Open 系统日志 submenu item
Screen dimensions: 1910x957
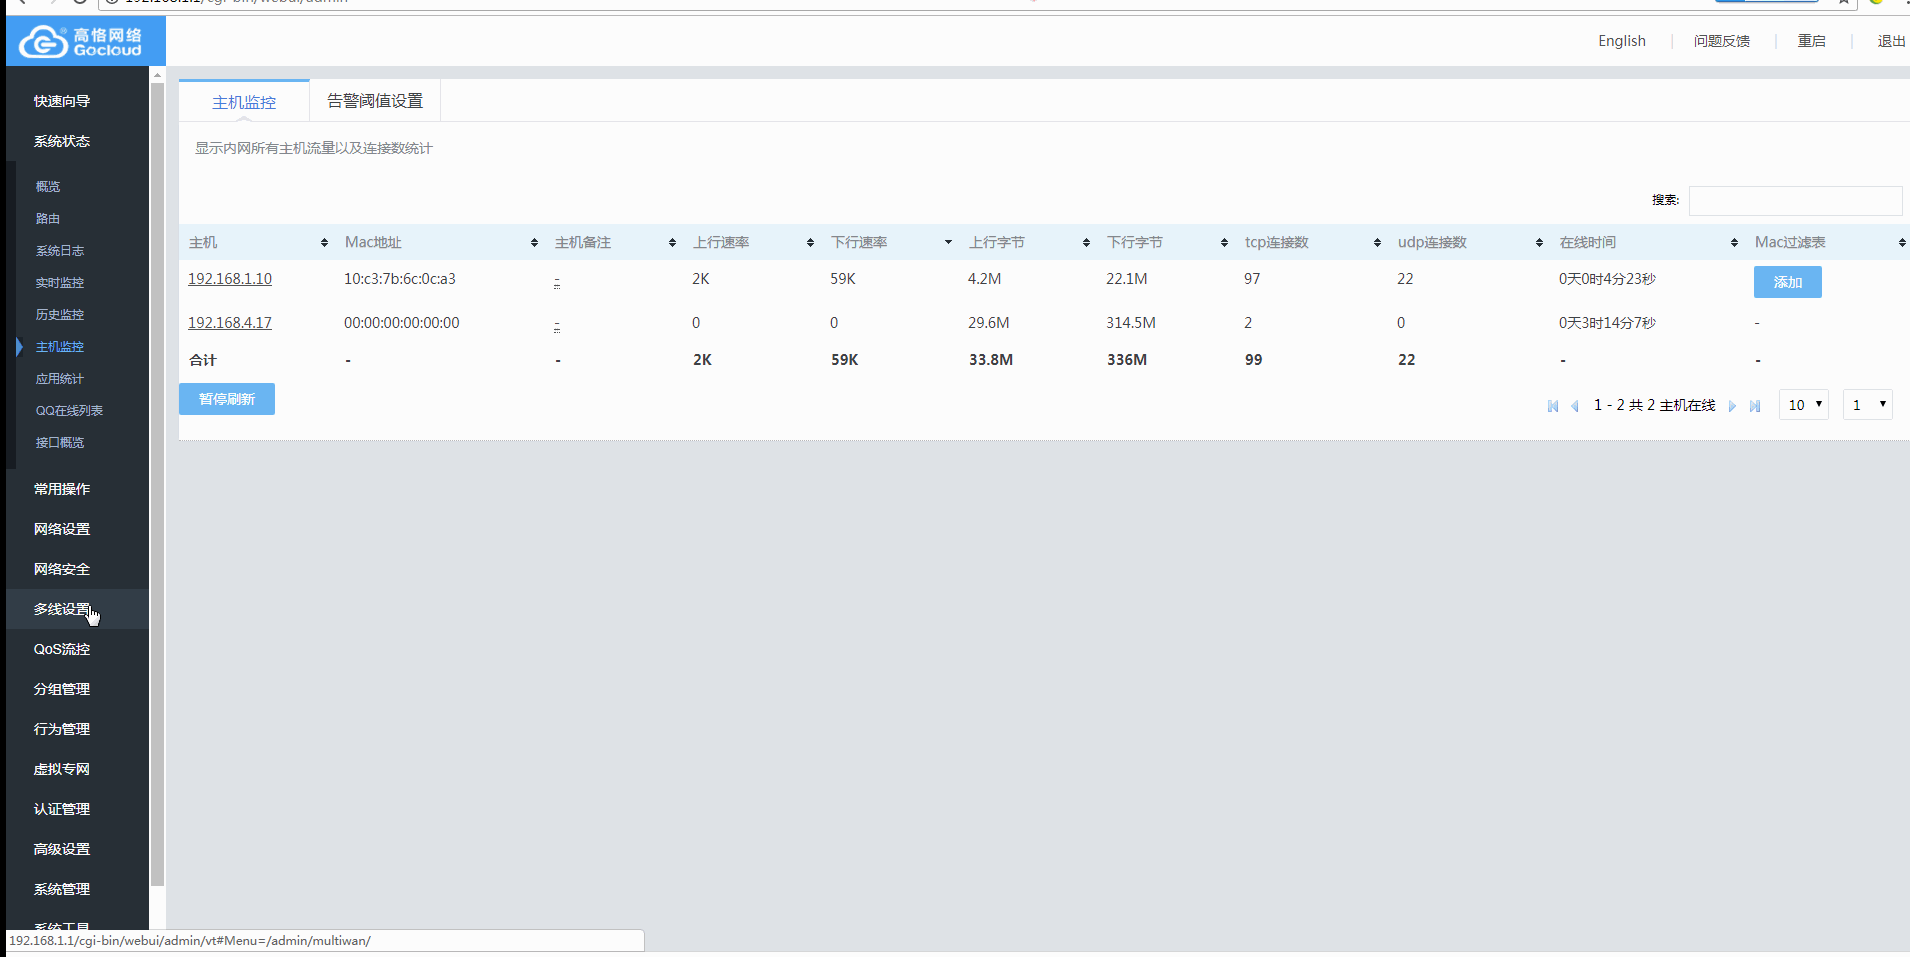(60, 251)
